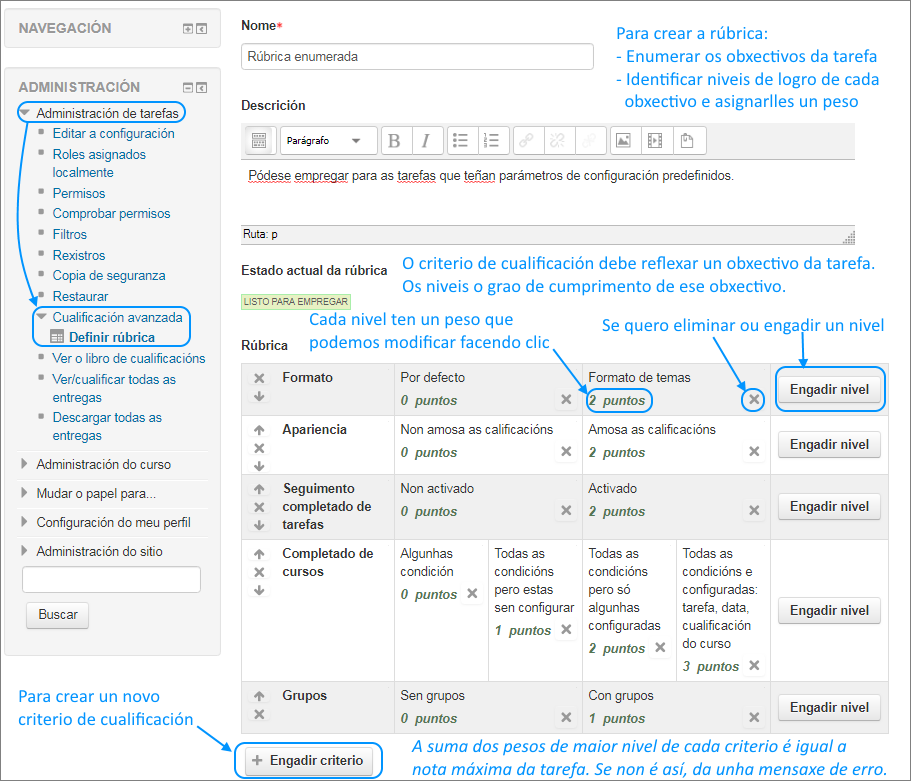The width and height of the screenshot is (911, 781).
Task: Open the Parágrafo format dropdown
Action: pos(328,141)
